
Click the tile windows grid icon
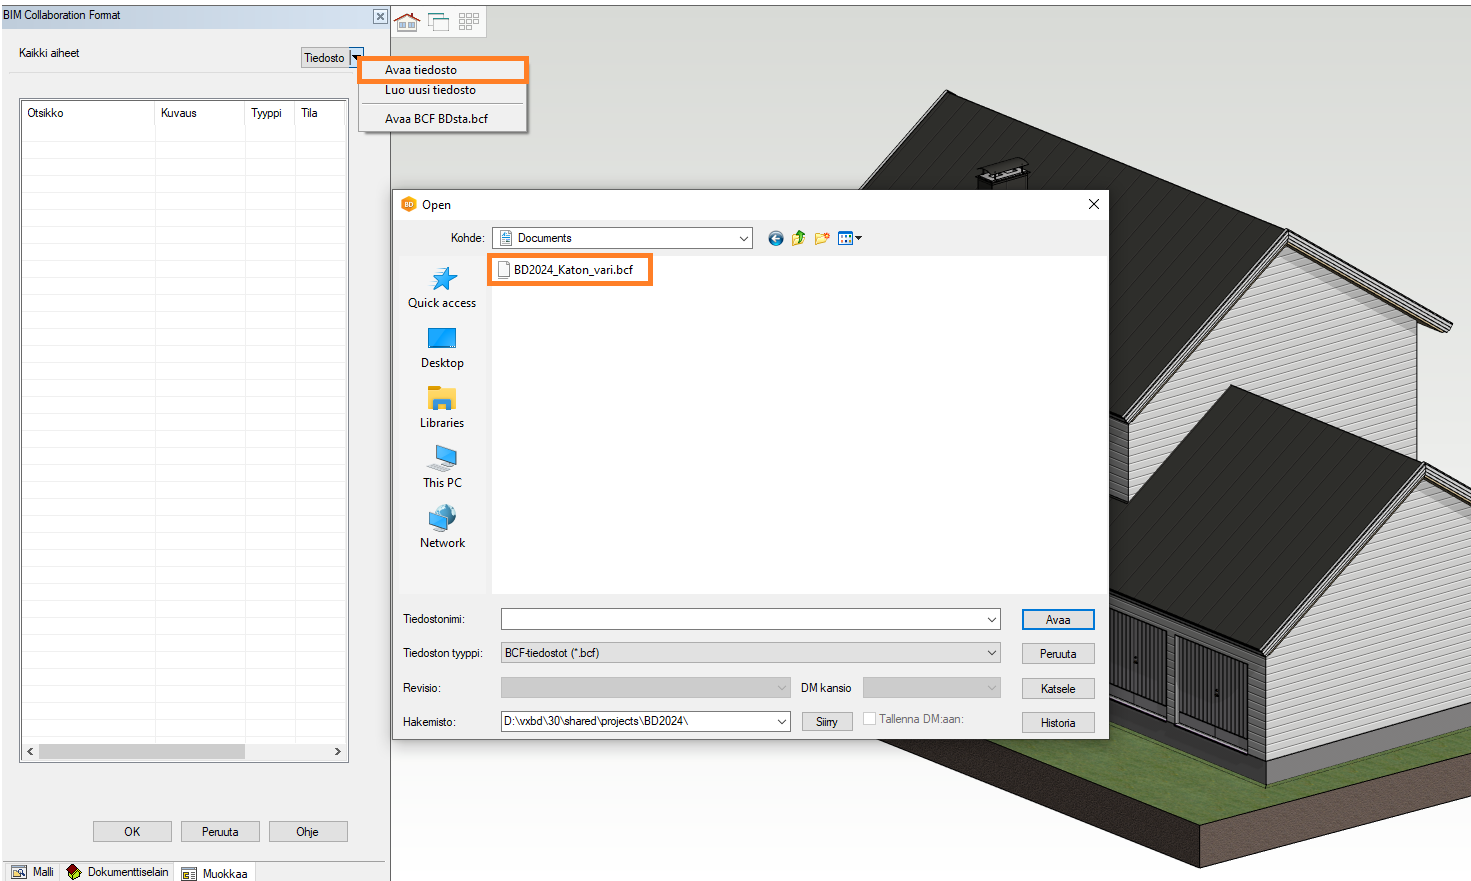(469, 21)
